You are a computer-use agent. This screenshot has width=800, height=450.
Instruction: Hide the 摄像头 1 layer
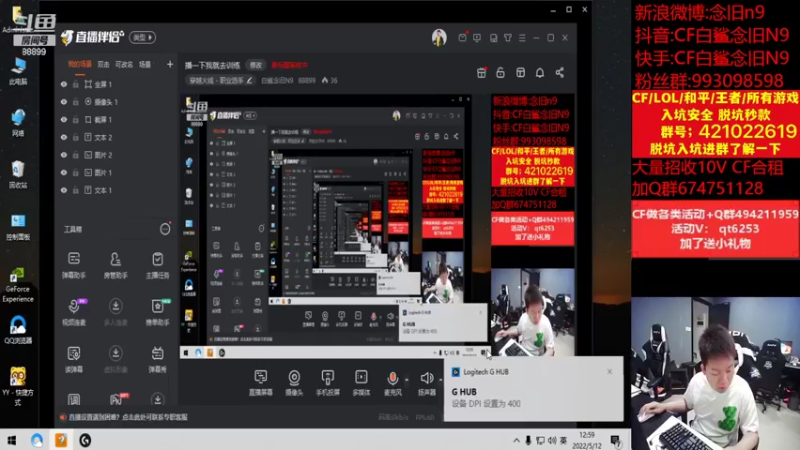click(64, 102)
